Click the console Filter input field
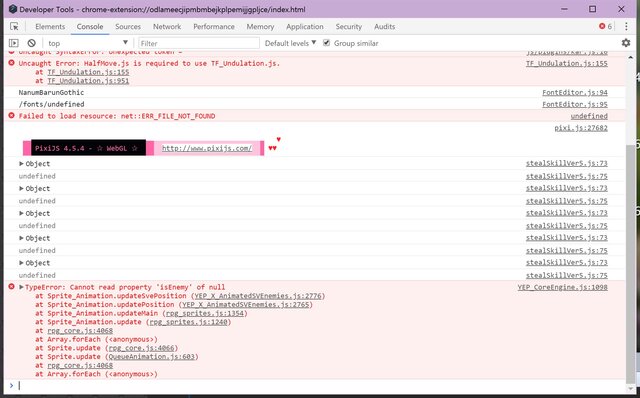640x398 pixels. coord(199,43)
